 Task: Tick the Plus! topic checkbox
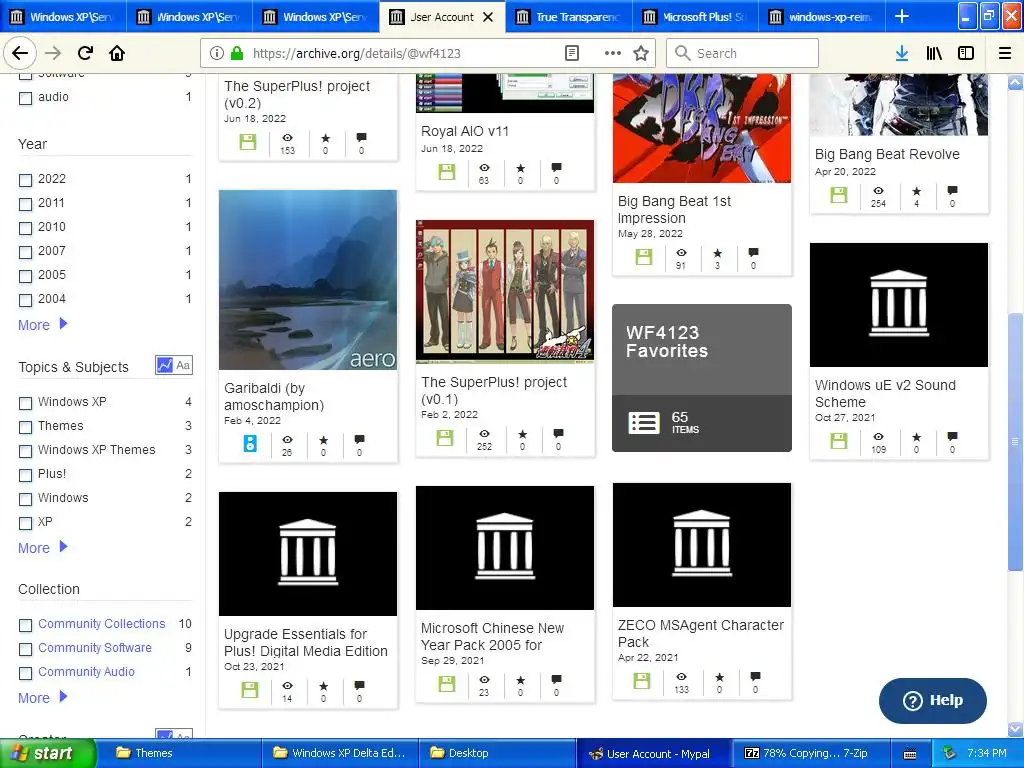click(x=25, y=475)
